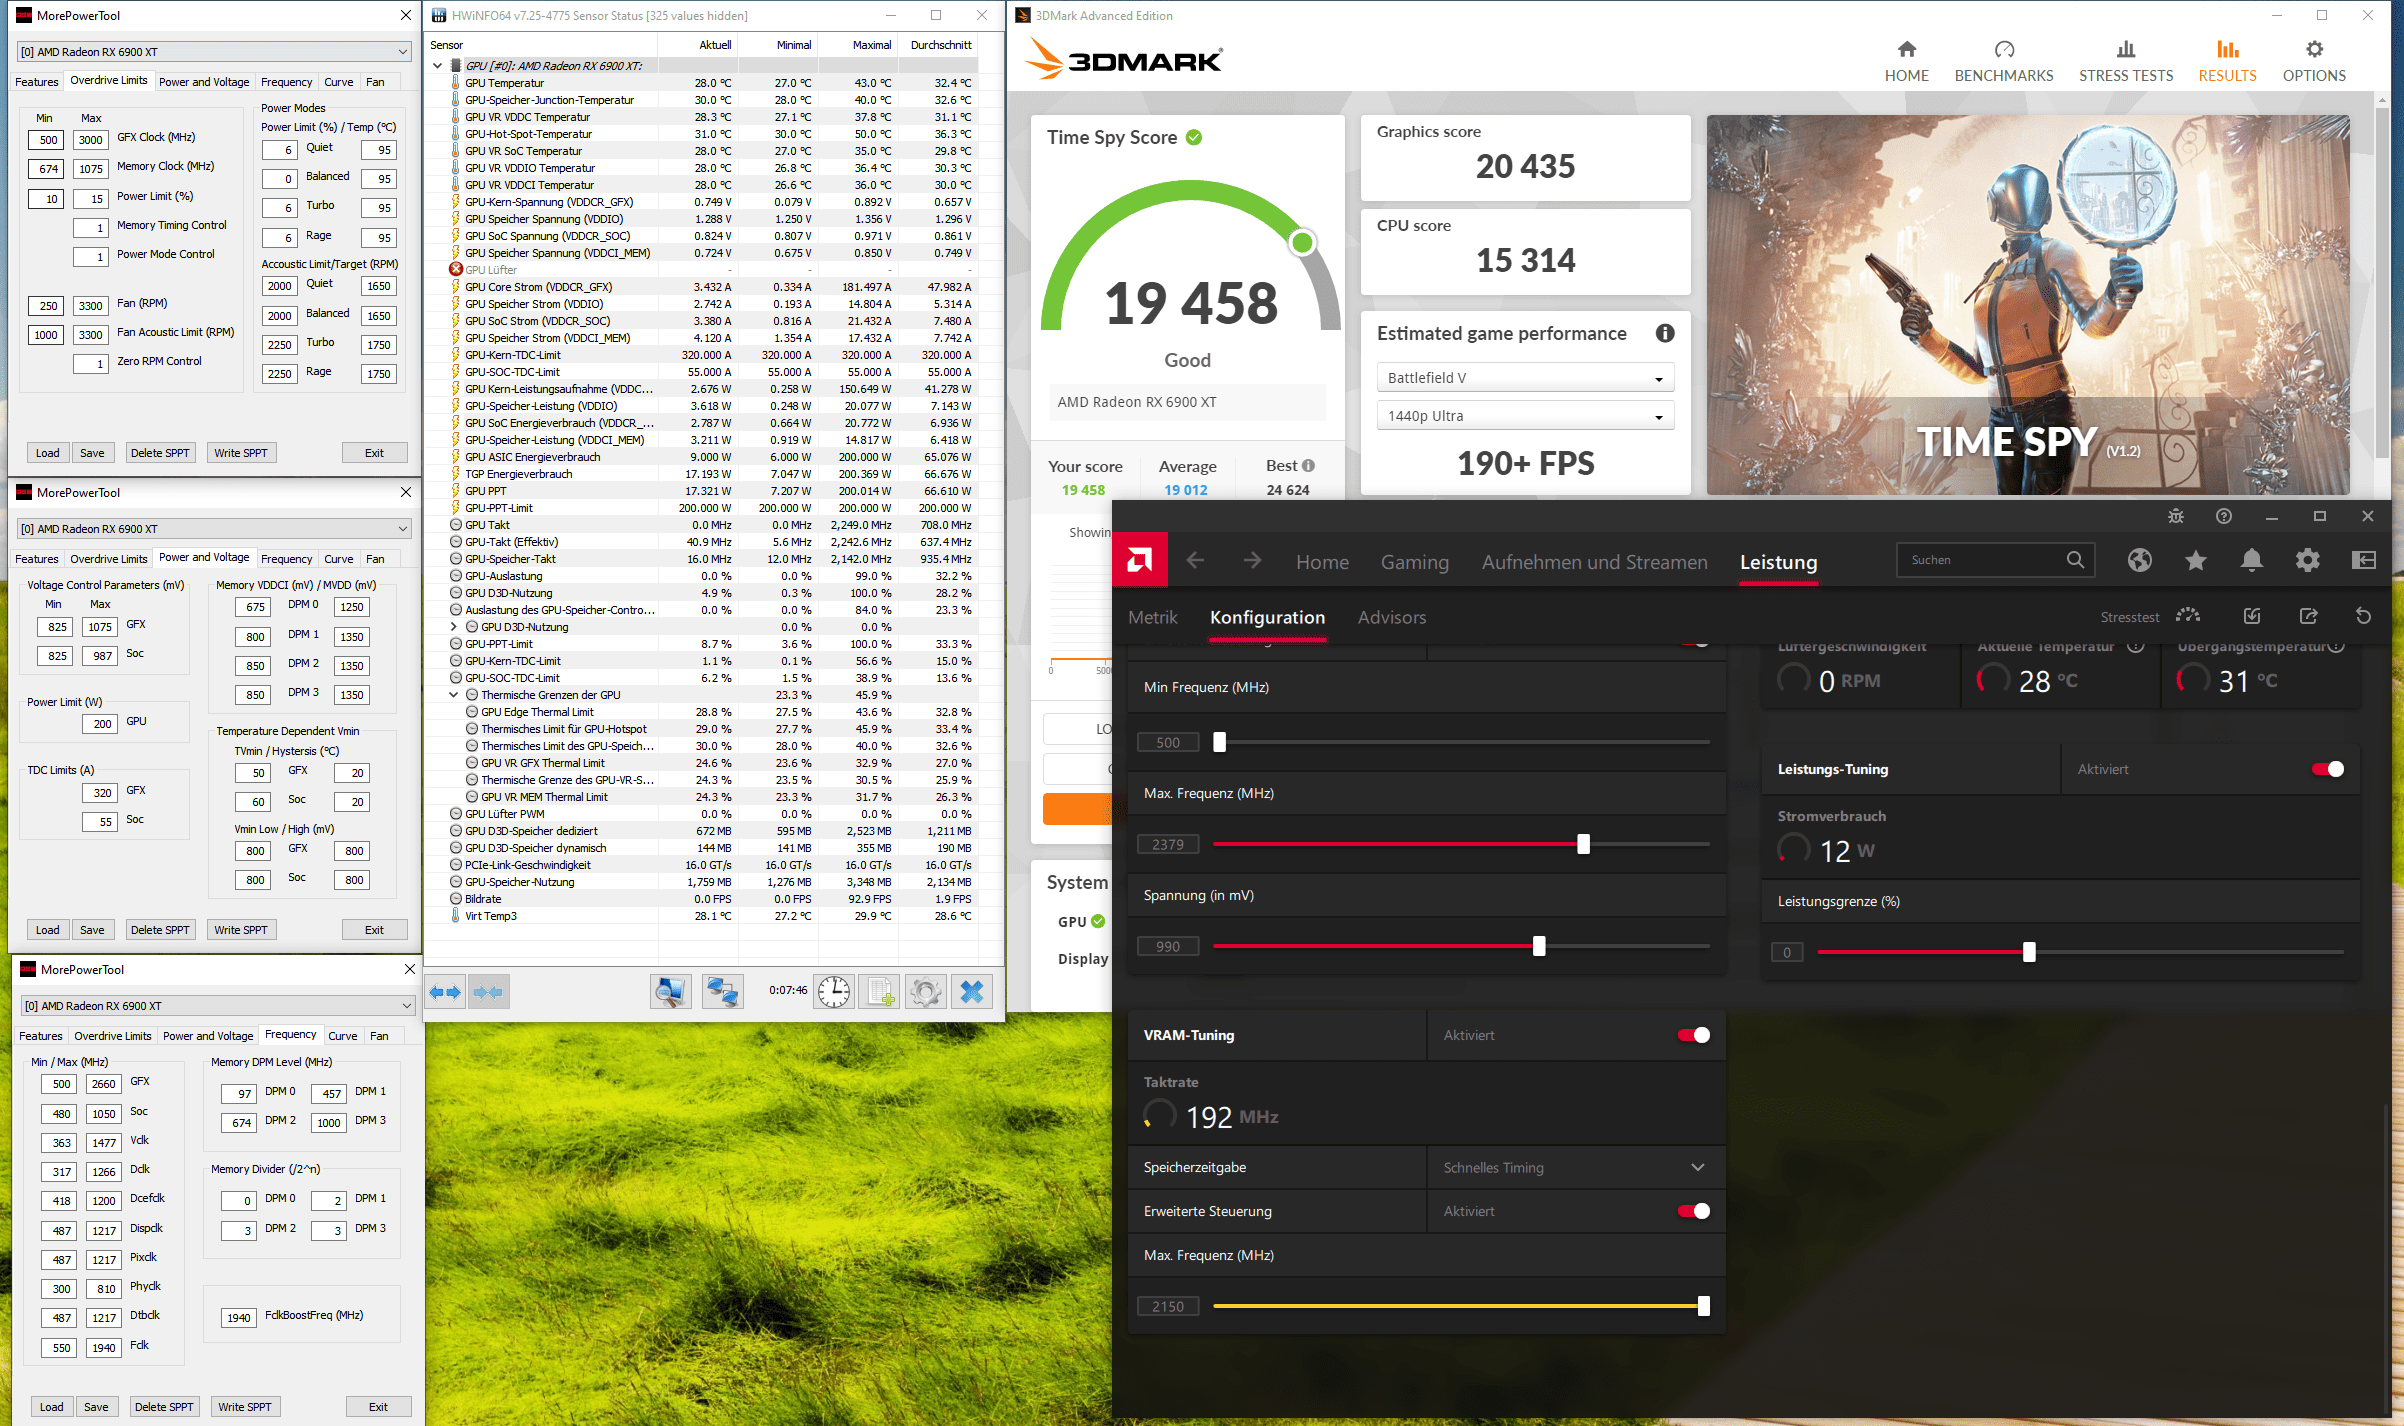Click the expand columns arrows icon
2404x1426 pixels.
coord(445,991)
